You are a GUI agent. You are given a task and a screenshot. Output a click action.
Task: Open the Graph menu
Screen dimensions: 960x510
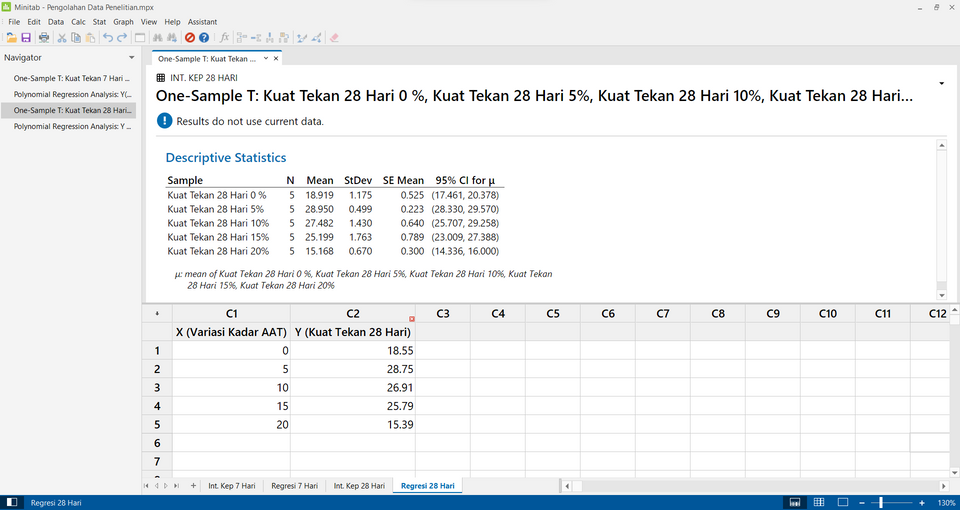(x=124, y=21)
